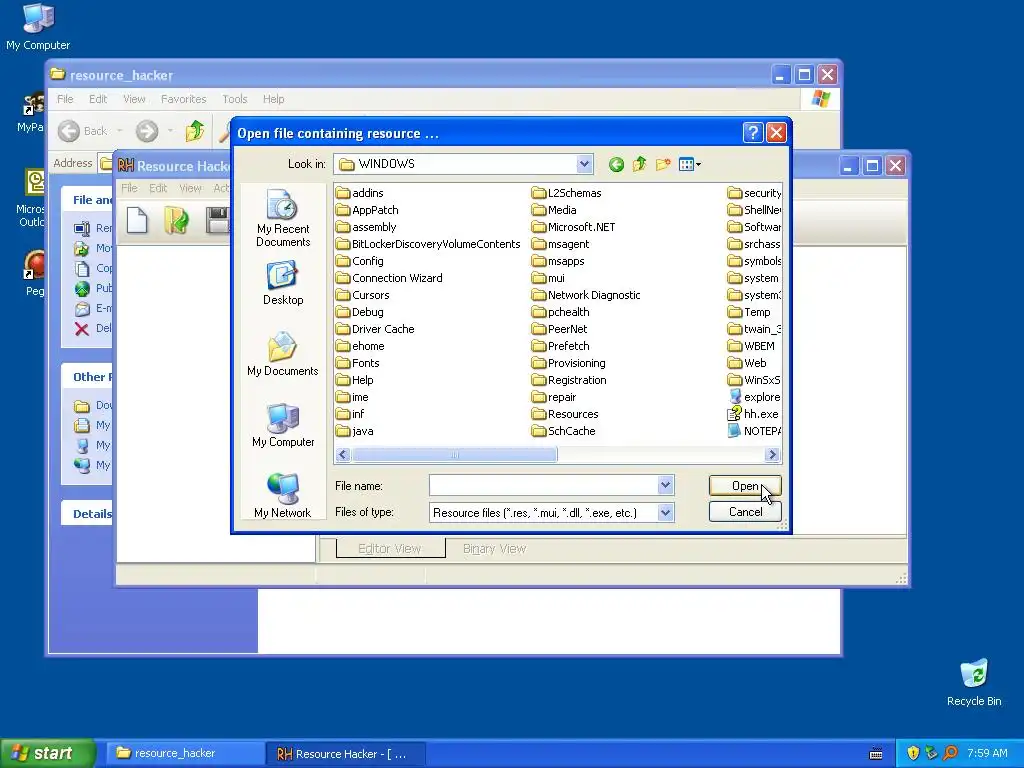
Task: Open the Help menu in Explorer window
Action: click(x=274, y=99)
